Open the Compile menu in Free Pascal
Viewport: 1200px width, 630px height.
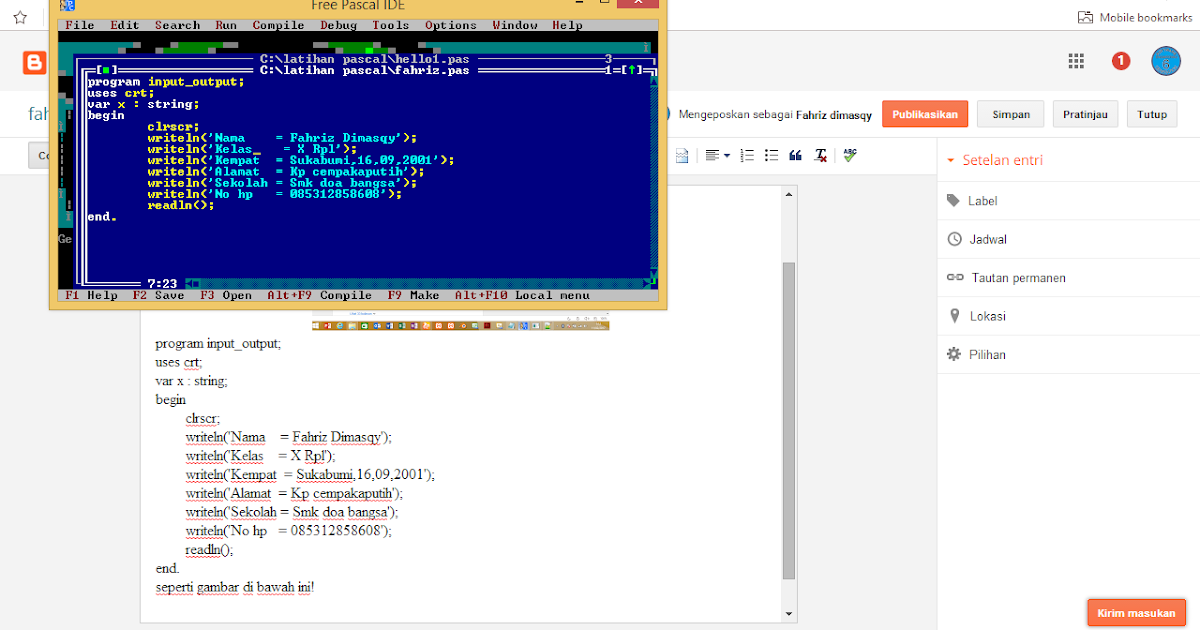[278, 25]
